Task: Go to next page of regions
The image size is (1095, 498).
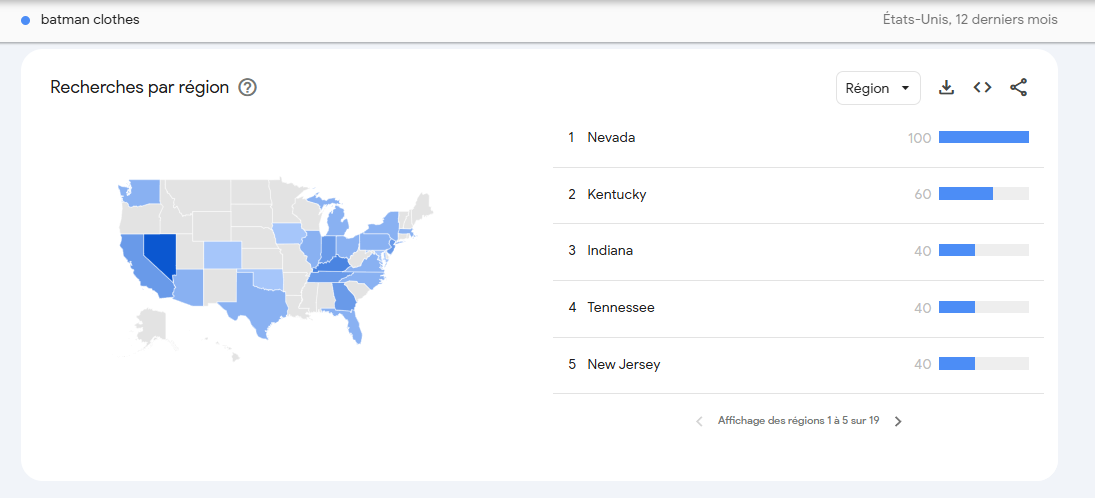Action: tap(898, 422)
